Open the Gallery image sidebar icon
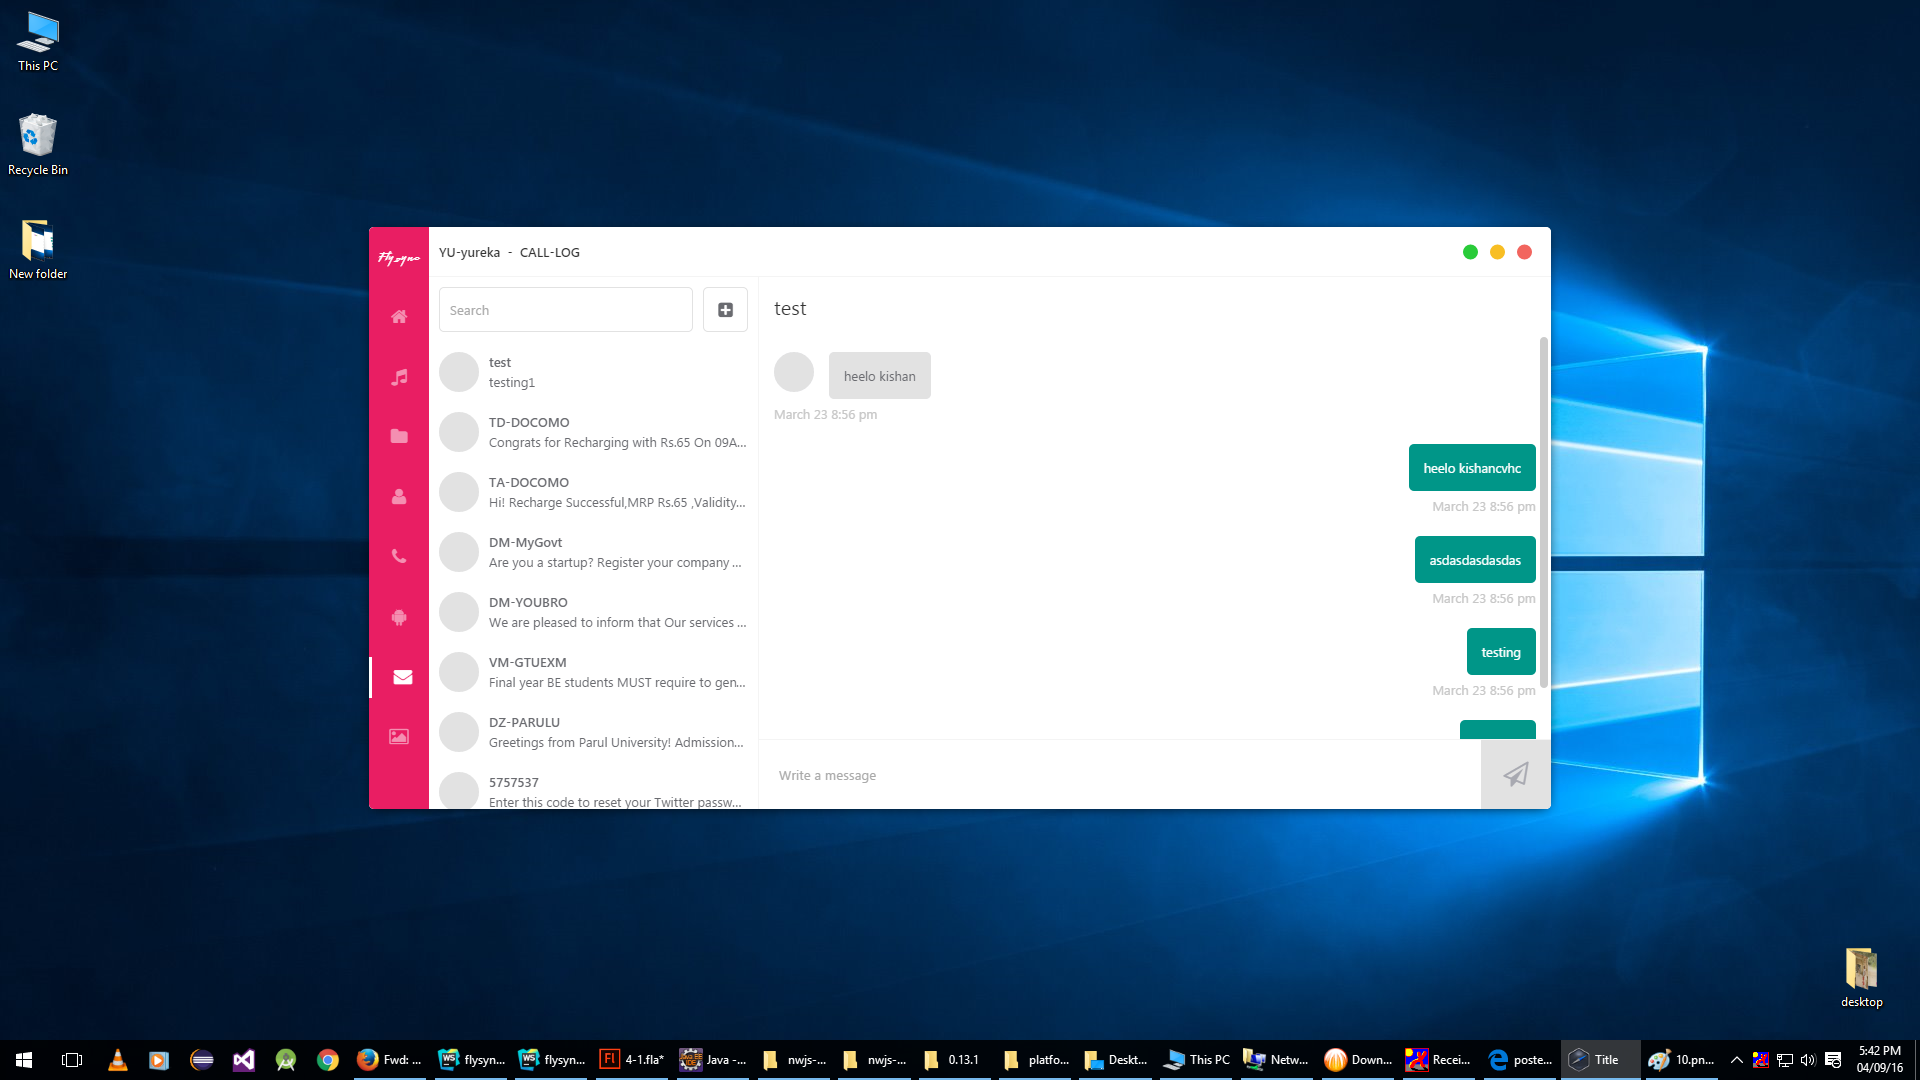Viewport: 1920px width, 1080px height. [399, 737]
